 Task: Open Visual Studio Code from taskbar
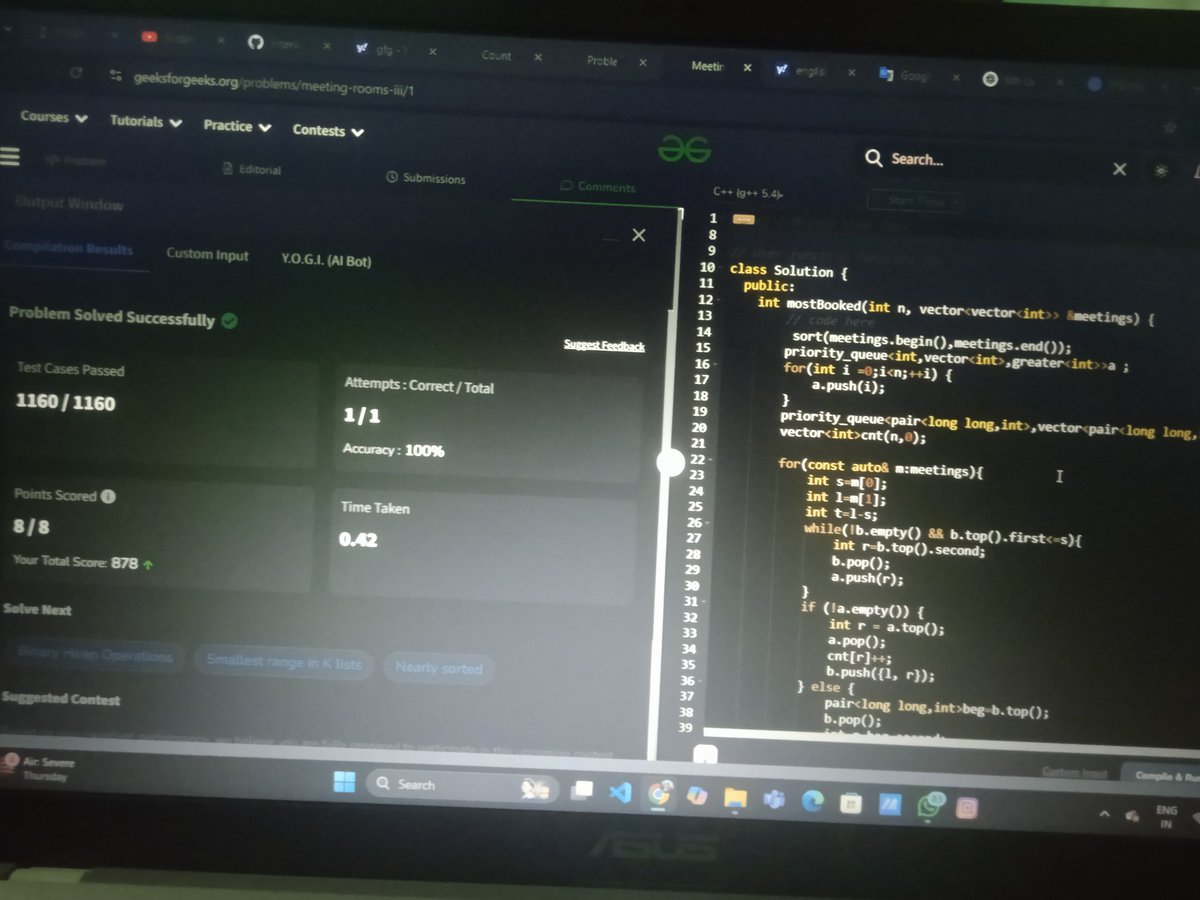point(620,794)
